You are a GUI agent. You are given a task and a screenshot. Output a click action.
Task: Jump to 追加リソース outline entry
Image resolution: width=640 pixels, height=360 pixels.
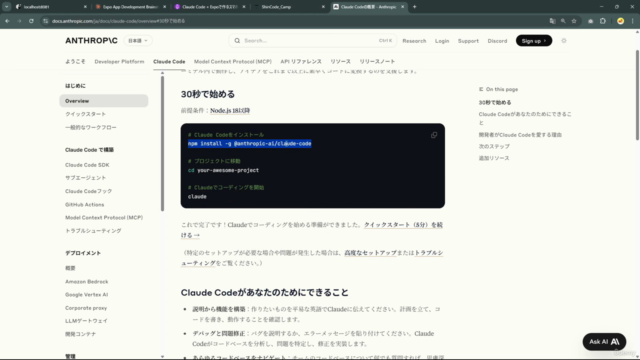pos(494,158)
